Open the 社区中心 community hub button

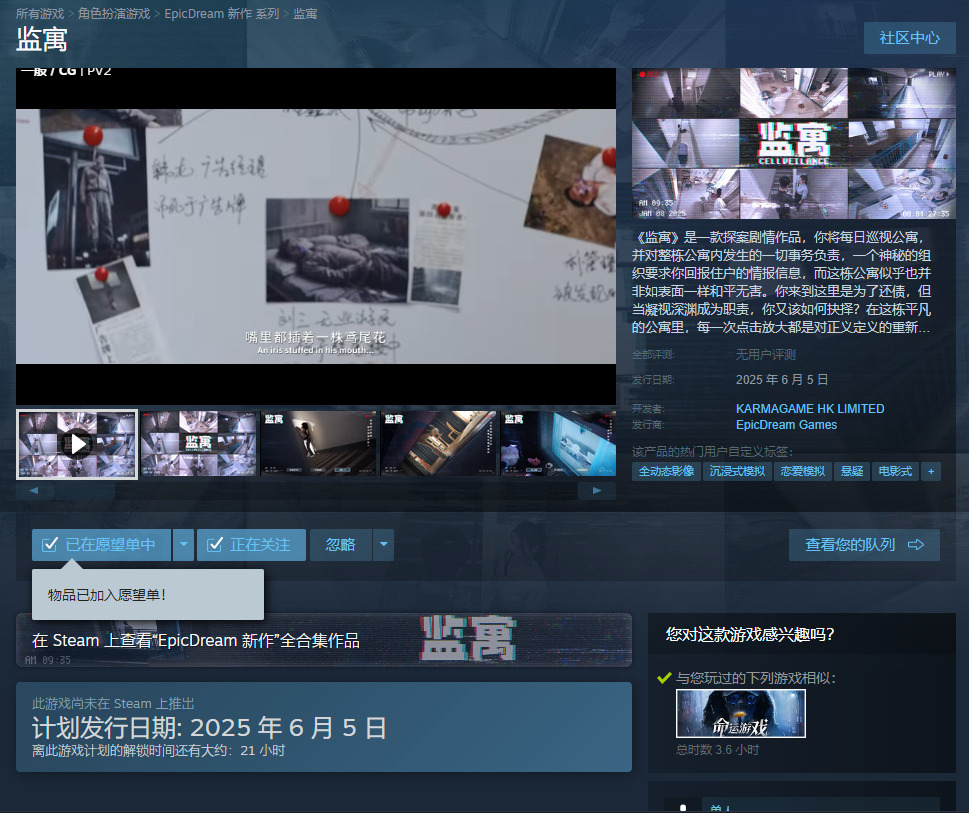tap(910, 38)
